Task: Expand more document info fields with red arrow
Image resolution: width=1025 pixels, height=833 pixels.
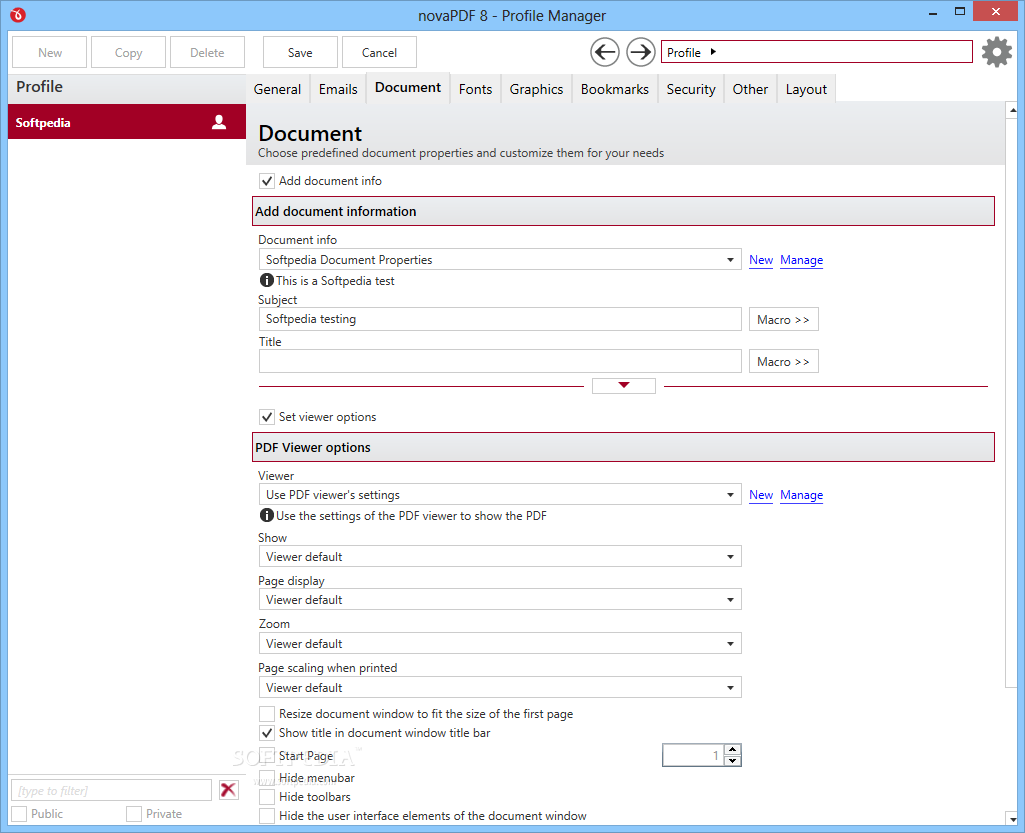Action: click(624, 386)
